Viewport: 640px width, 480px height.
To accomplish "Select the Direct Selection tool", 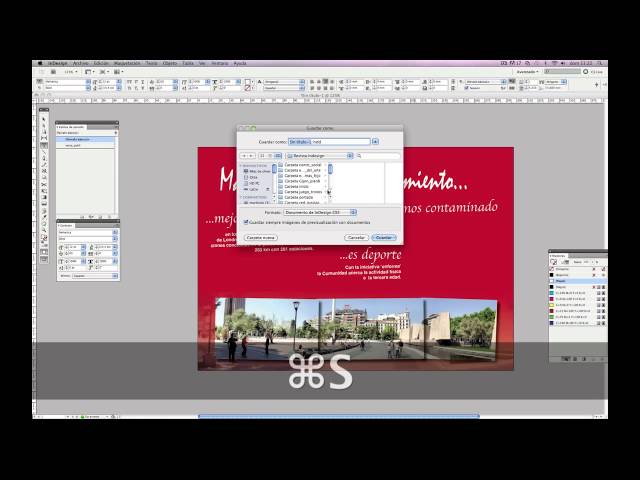I will tap(44, 126).
